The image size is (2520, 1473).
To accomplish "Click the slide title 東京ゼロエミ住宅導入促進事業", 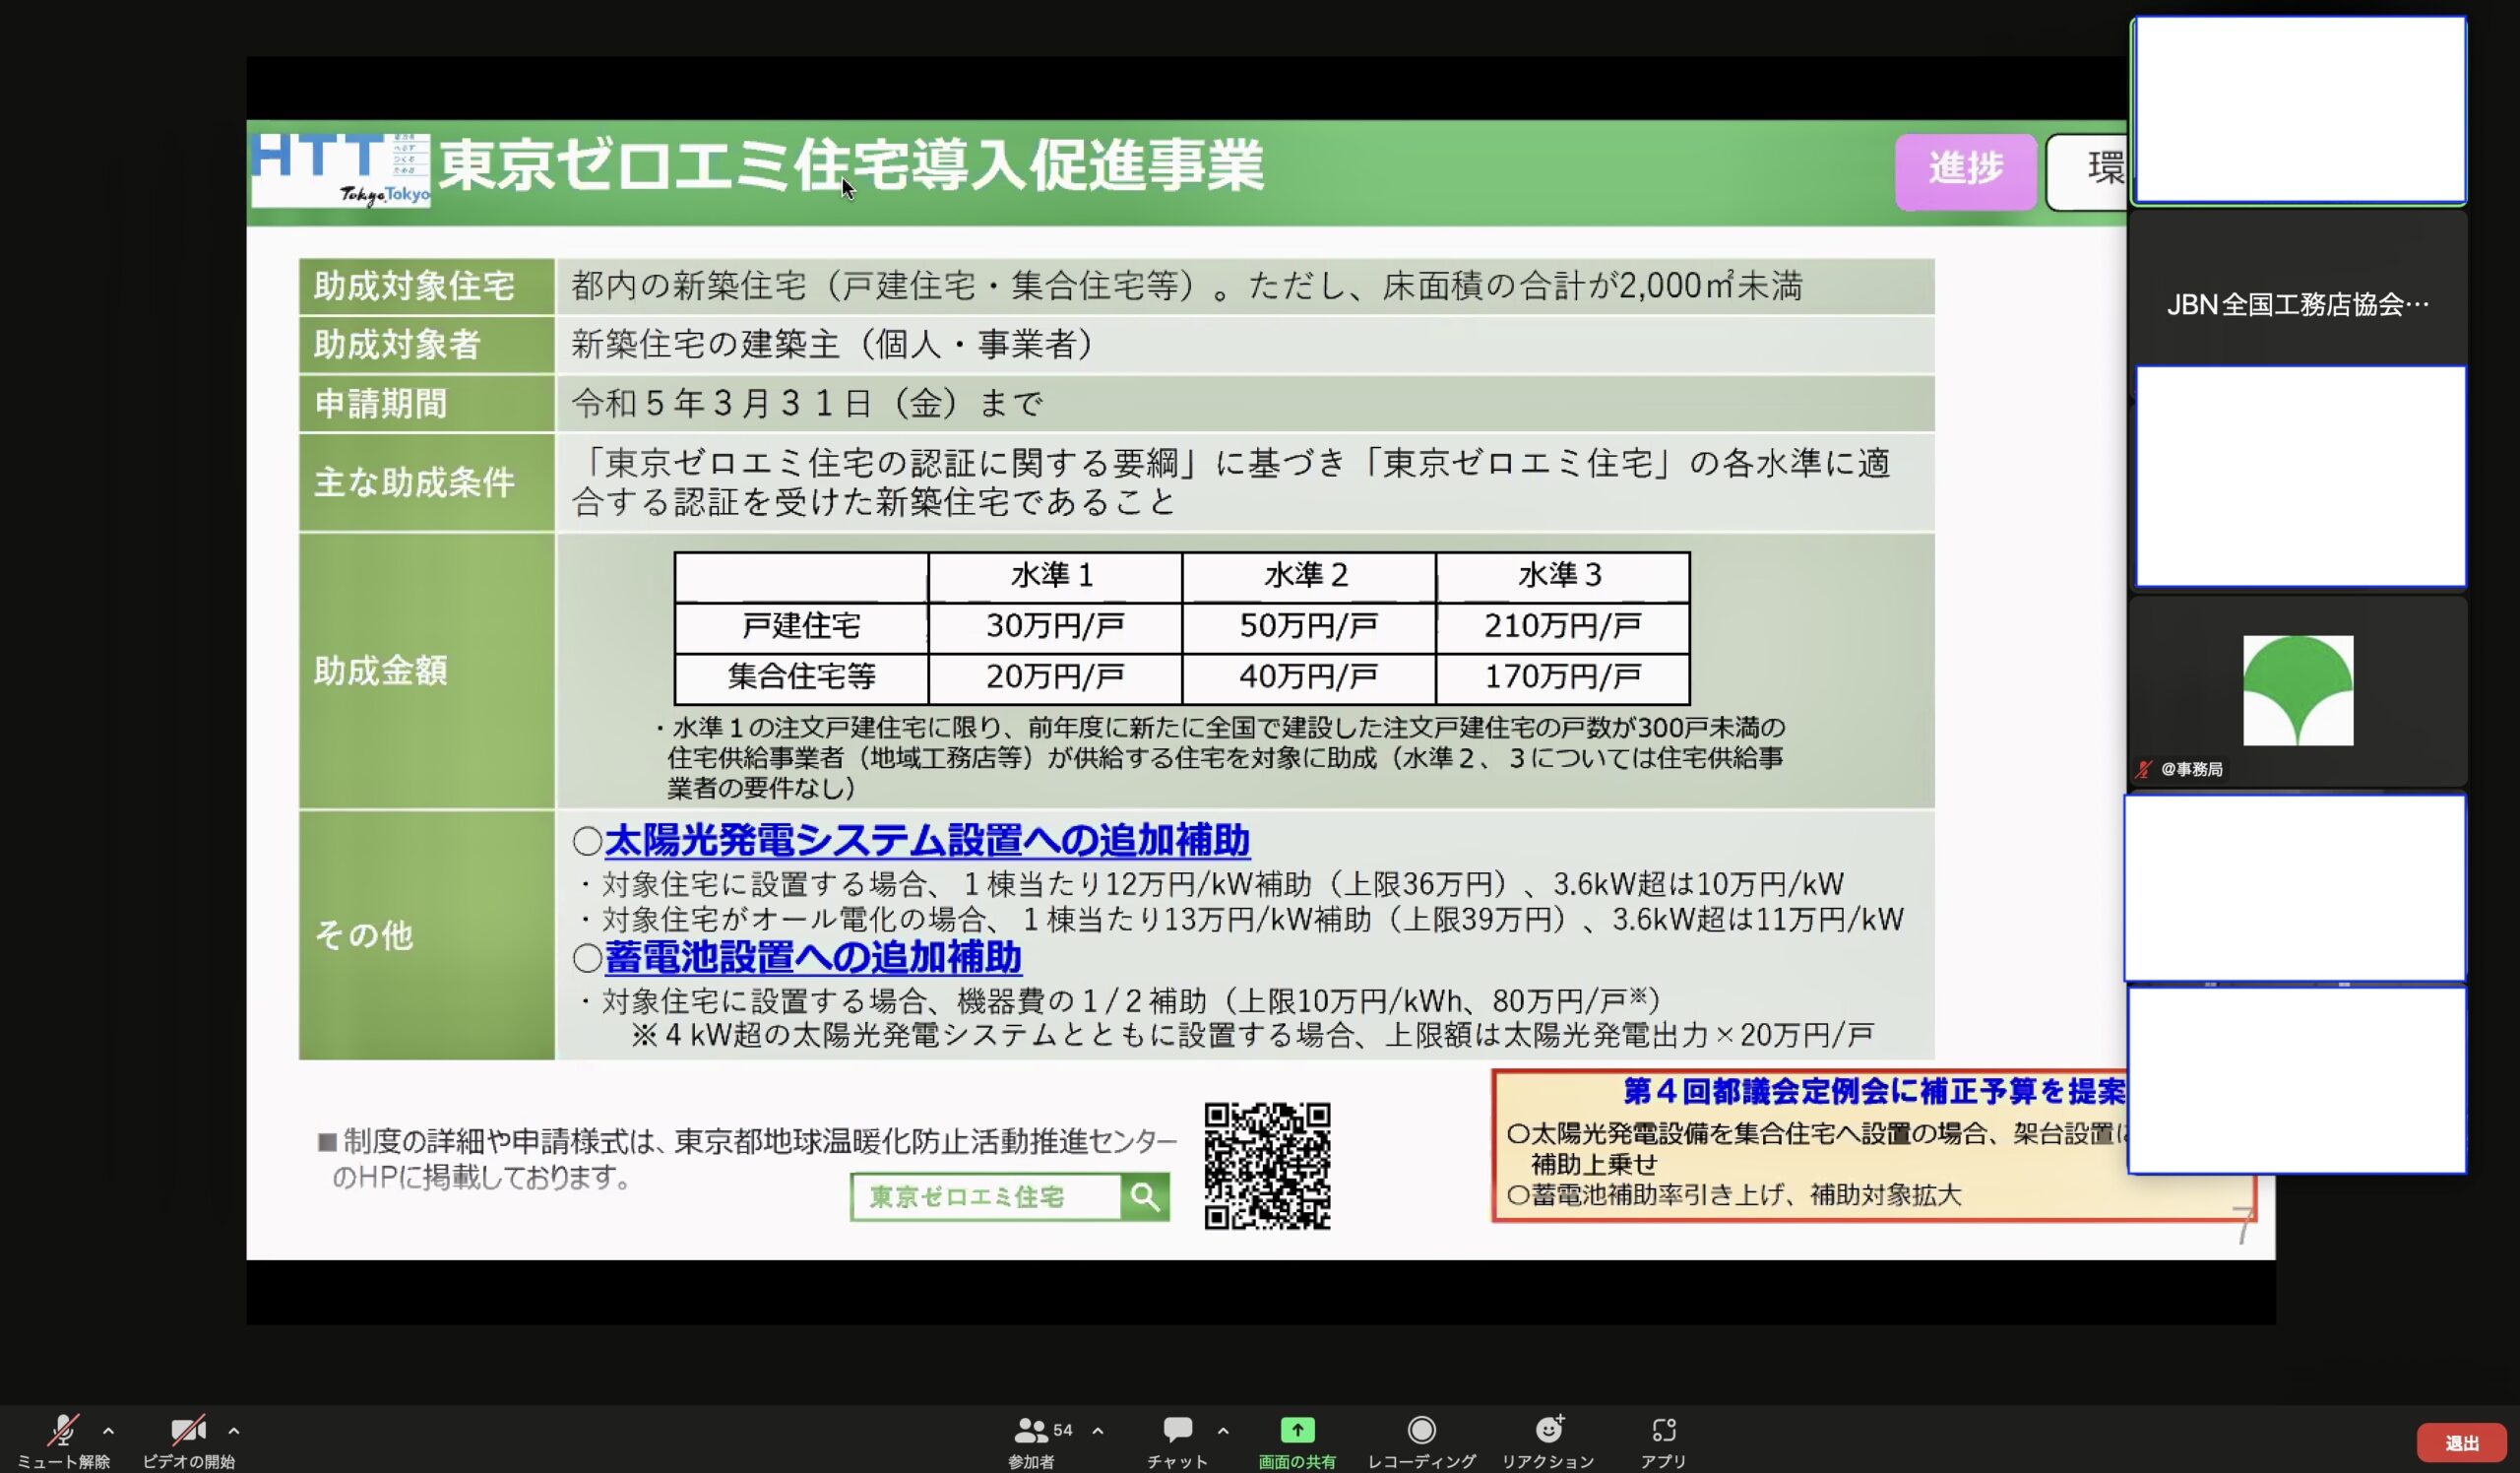I will pos(851,166).
